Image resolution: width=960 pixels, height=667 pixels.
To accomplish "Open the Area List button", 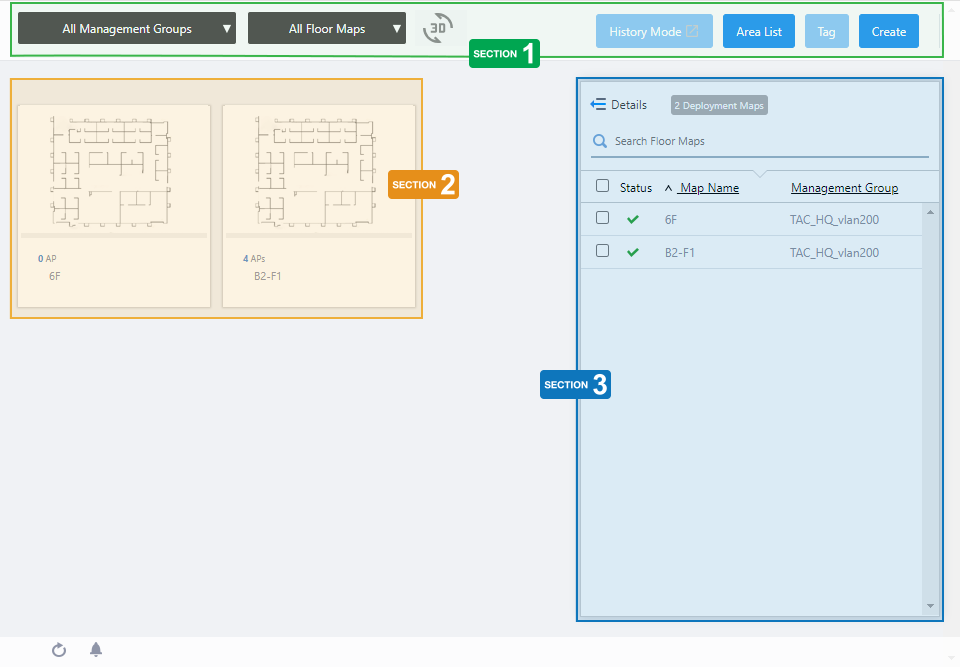I will coord(759,32).
